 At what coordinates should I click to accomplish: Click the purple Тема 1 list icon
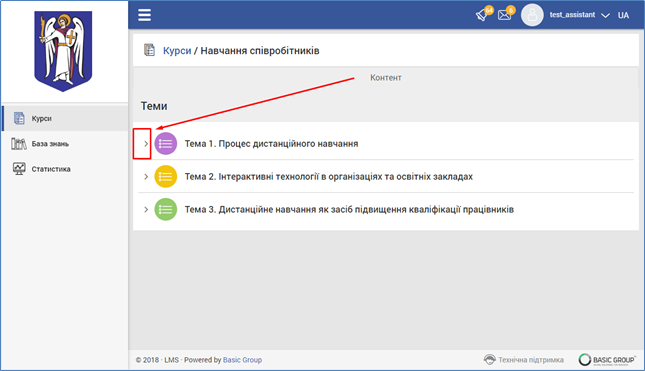point(165,144)
